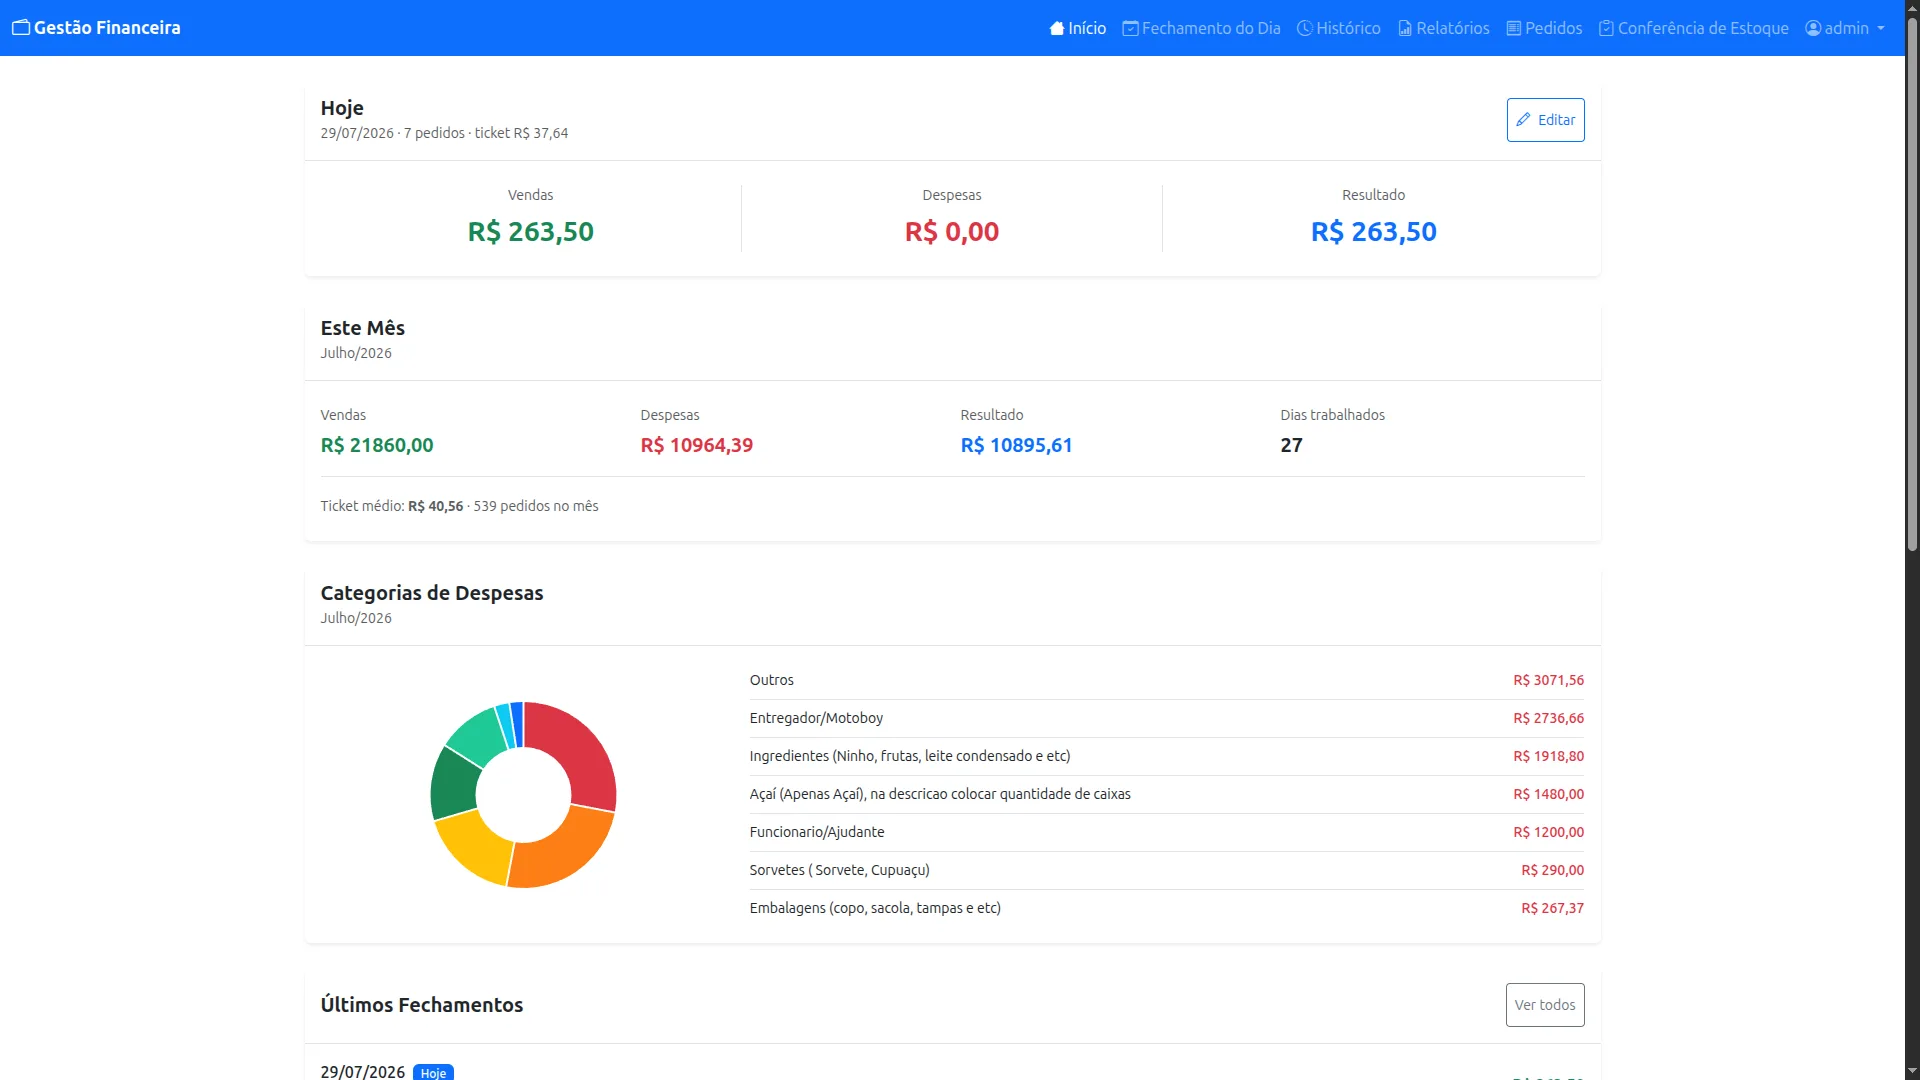
Task: Click the clock icon beside Histórico
Action: (x=1304, y=28)
